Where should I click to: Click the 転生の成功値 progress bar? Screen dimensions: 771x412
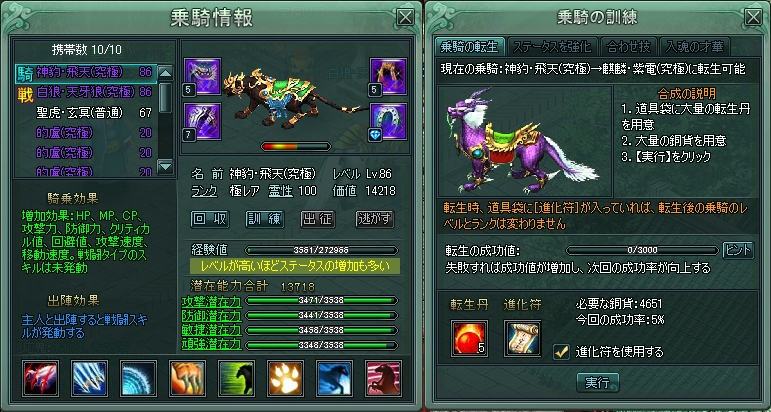click(642, 250)
